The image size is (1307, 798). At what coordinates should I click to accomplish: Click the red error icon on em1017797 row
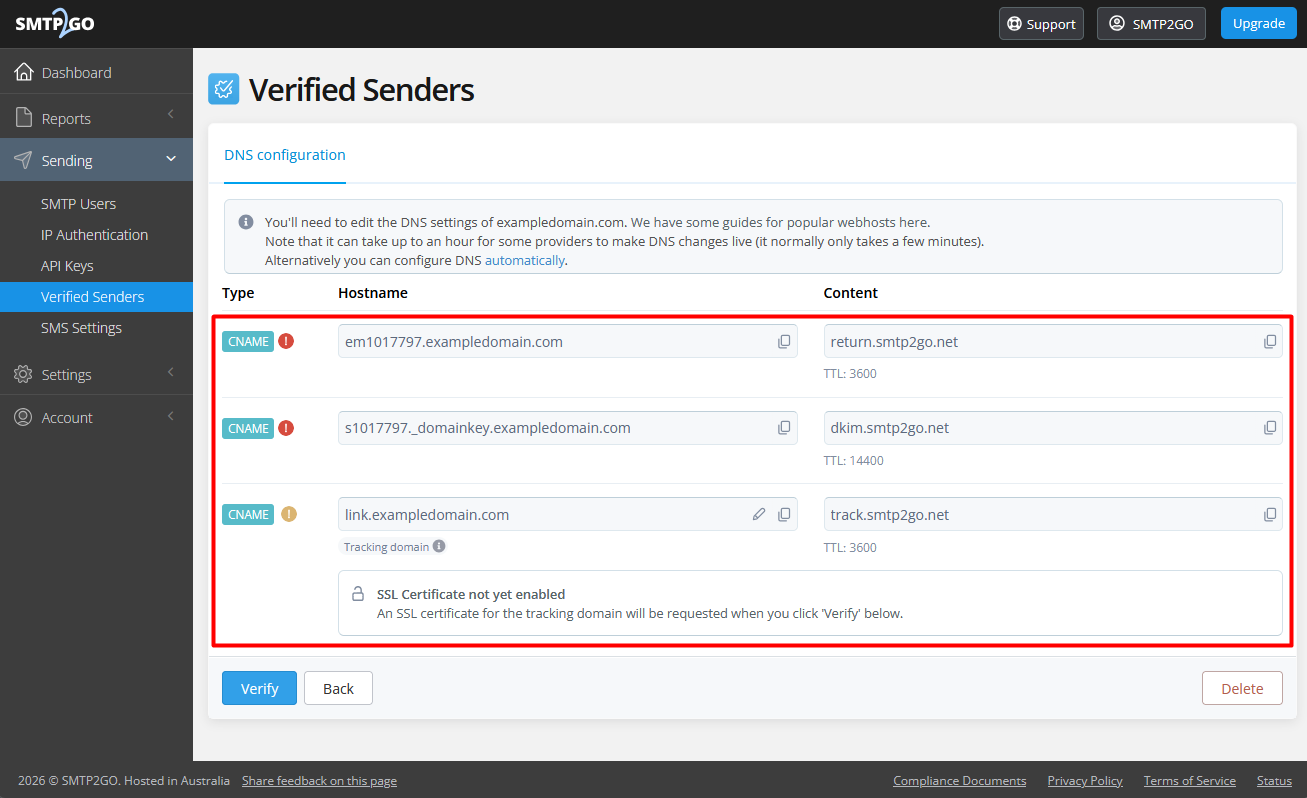(287, 341)
